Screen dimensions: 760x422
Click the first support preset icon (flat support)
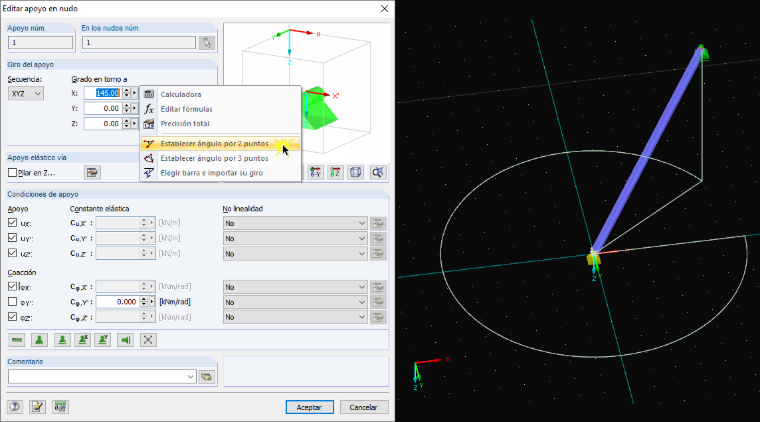coord(17,340)
